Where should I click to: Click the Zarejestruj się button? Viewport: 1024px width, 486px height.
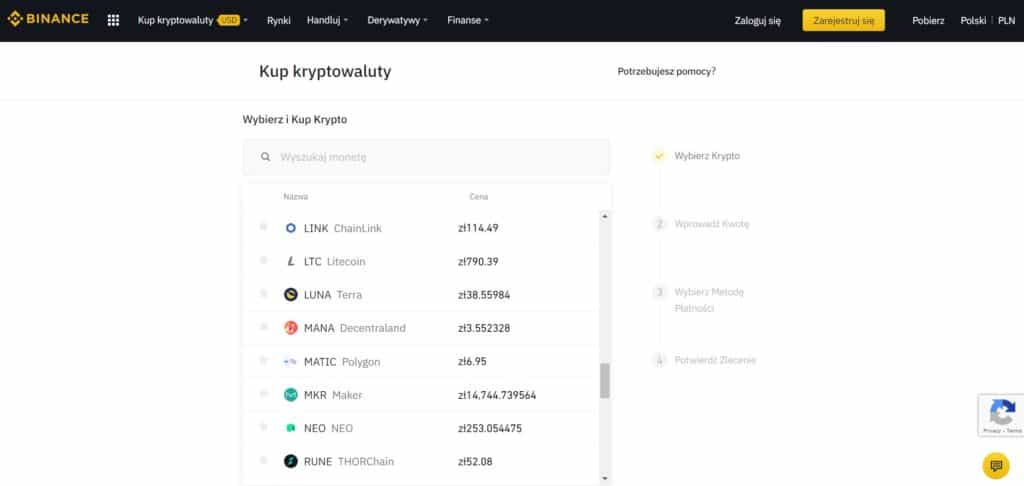(x=844, y=20)
